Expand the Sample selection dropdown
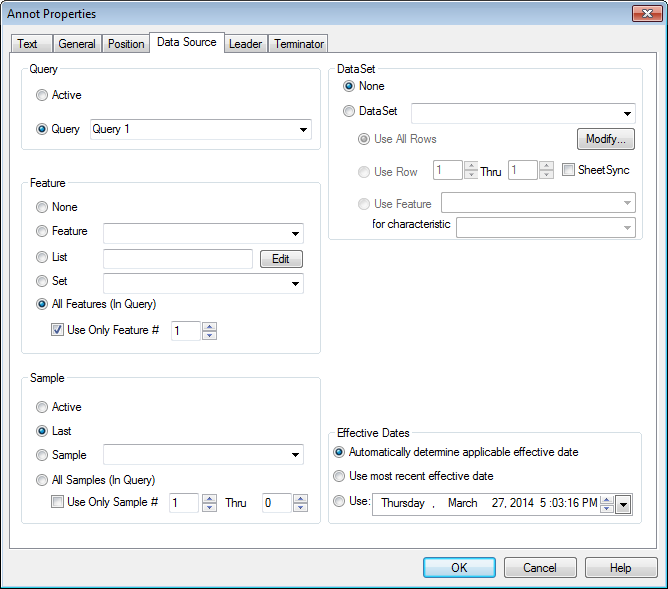The width and height of the screenshot is (668, 589). click(x=295, y=456)
